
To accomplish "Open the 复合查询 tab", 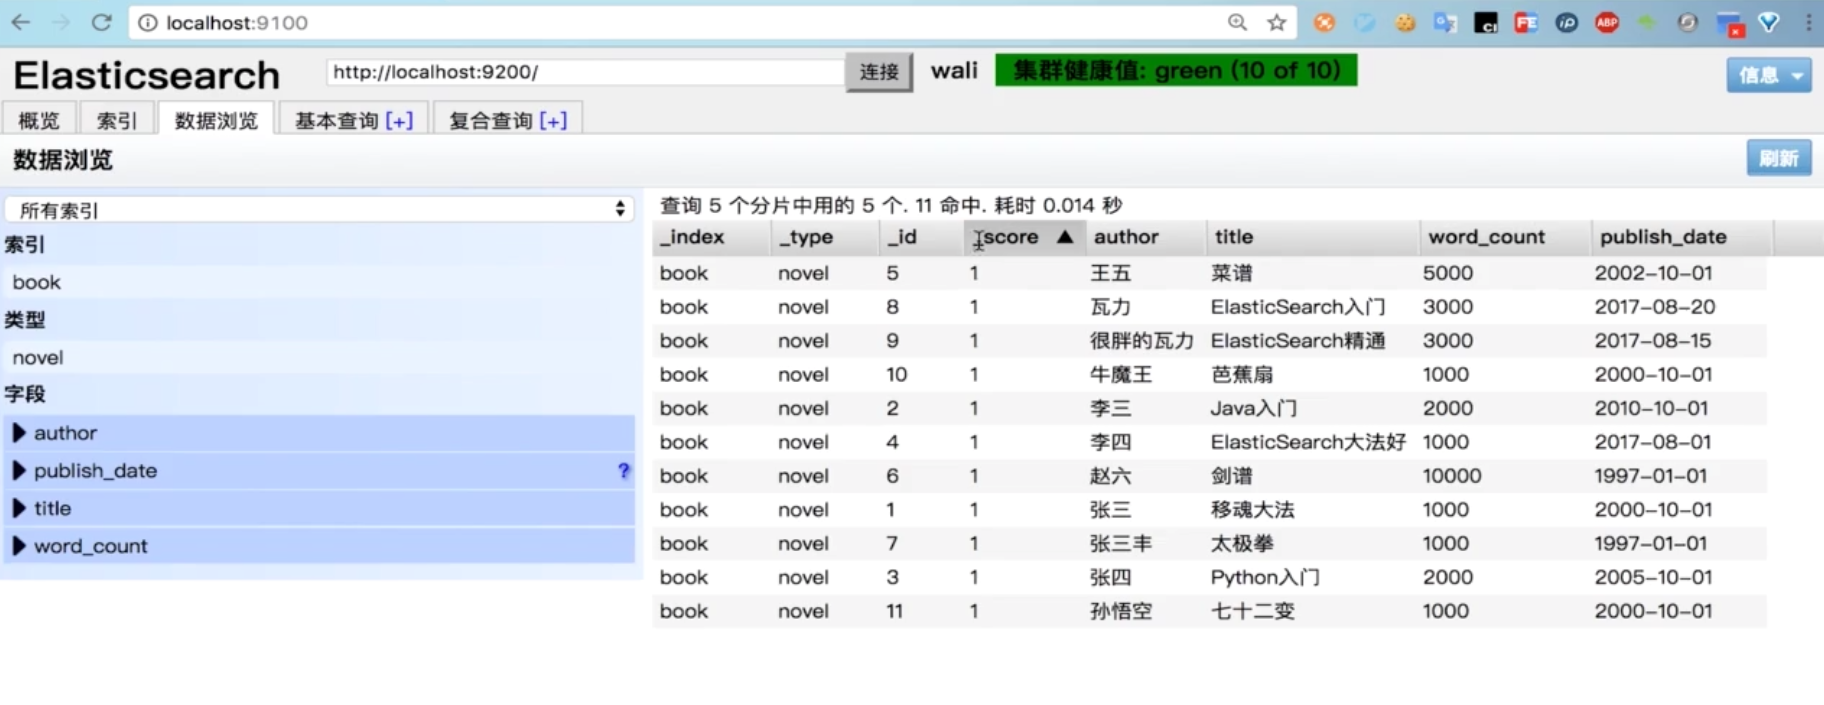I will pos(490,120).
